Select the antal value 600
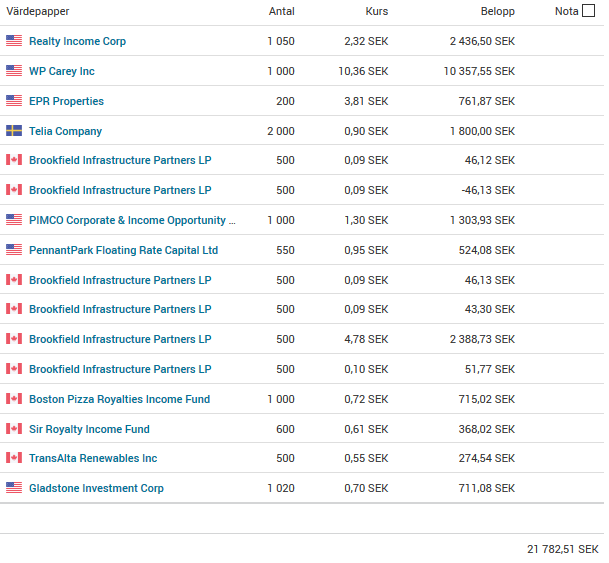Screen dimensions: 609x563 pos(285,429)
